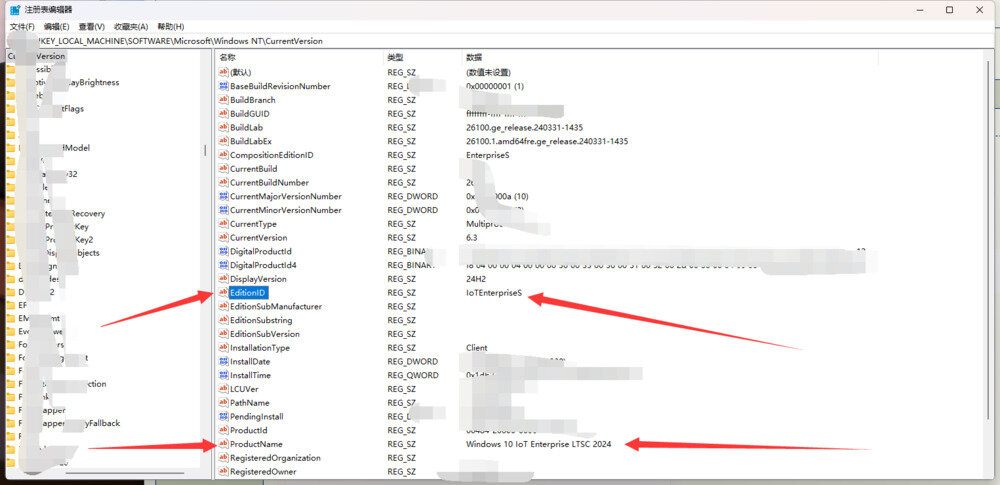Open the 收藏夹(A) menu

pyautogui.click(x=131, y=26)
